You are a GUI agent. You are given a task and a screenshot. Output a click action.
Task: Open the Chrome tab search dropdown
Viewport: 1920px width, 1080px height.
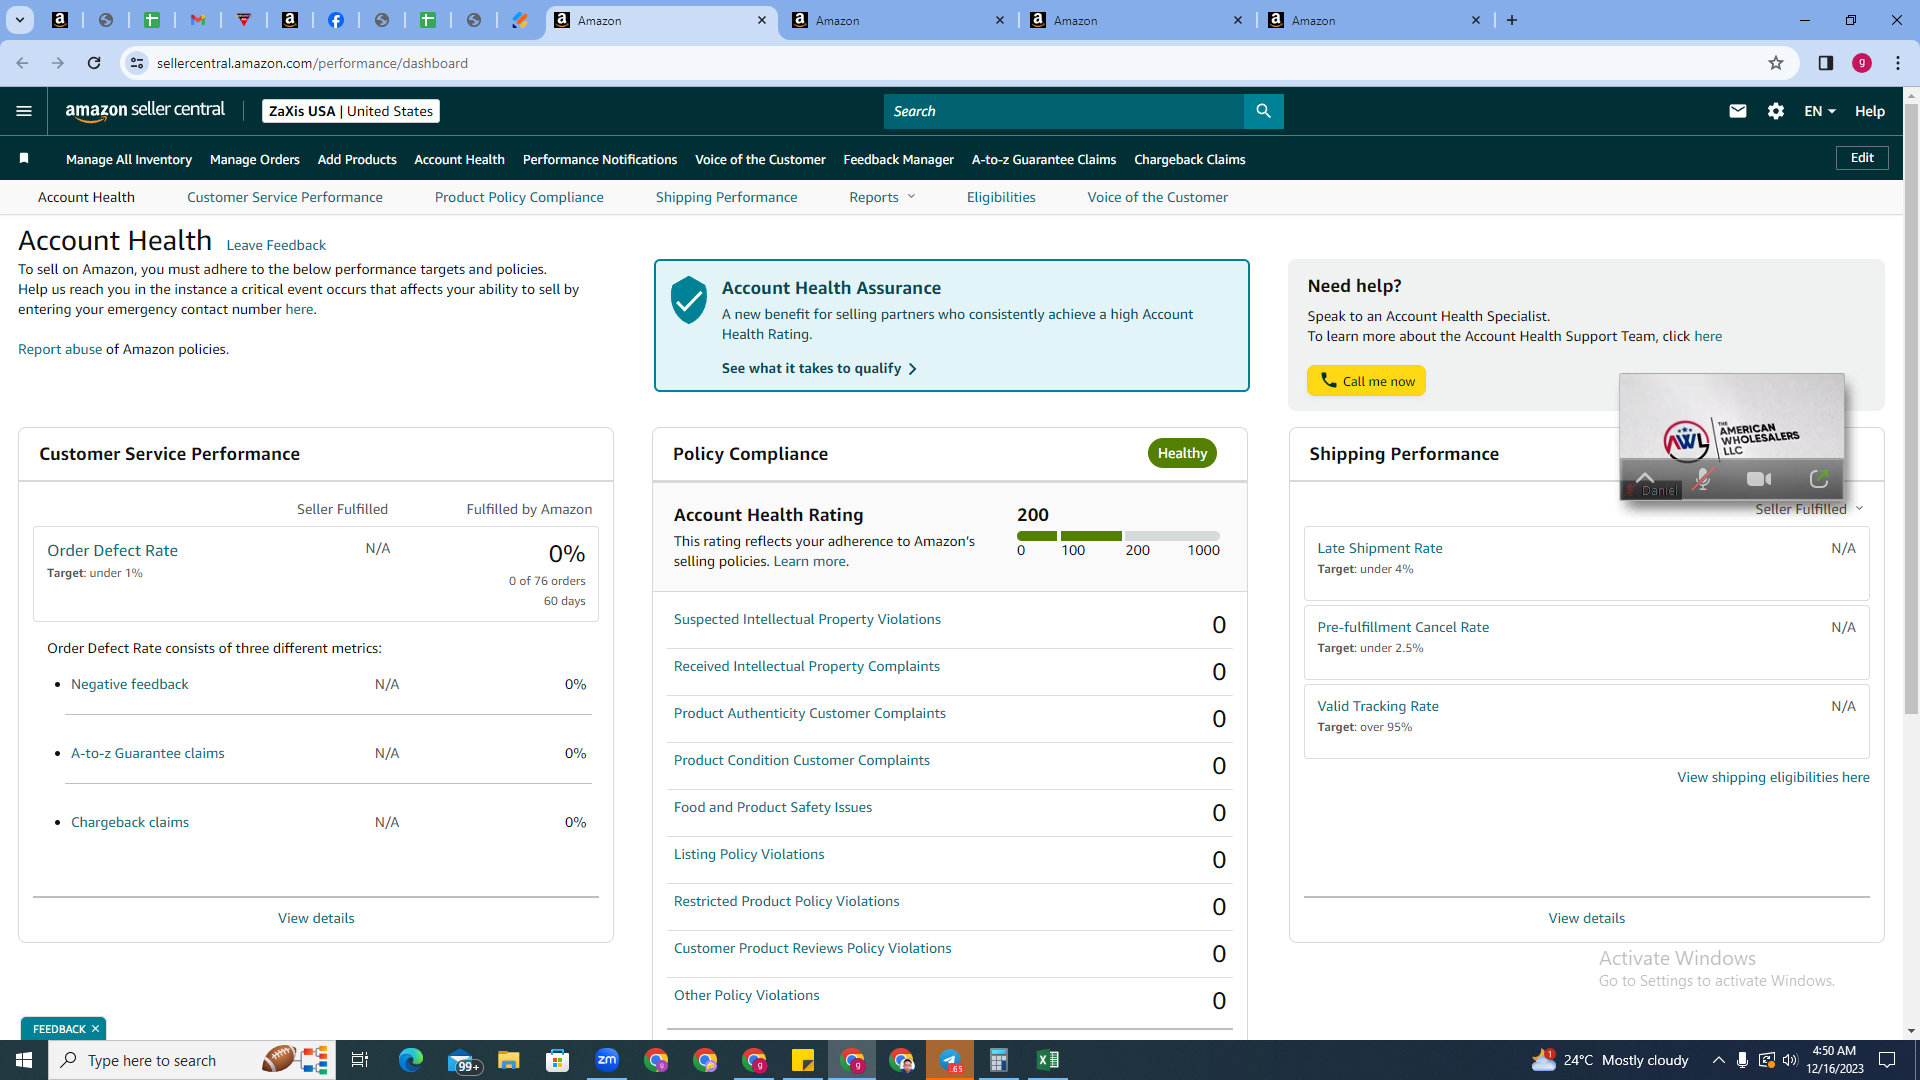coord(20,20)
